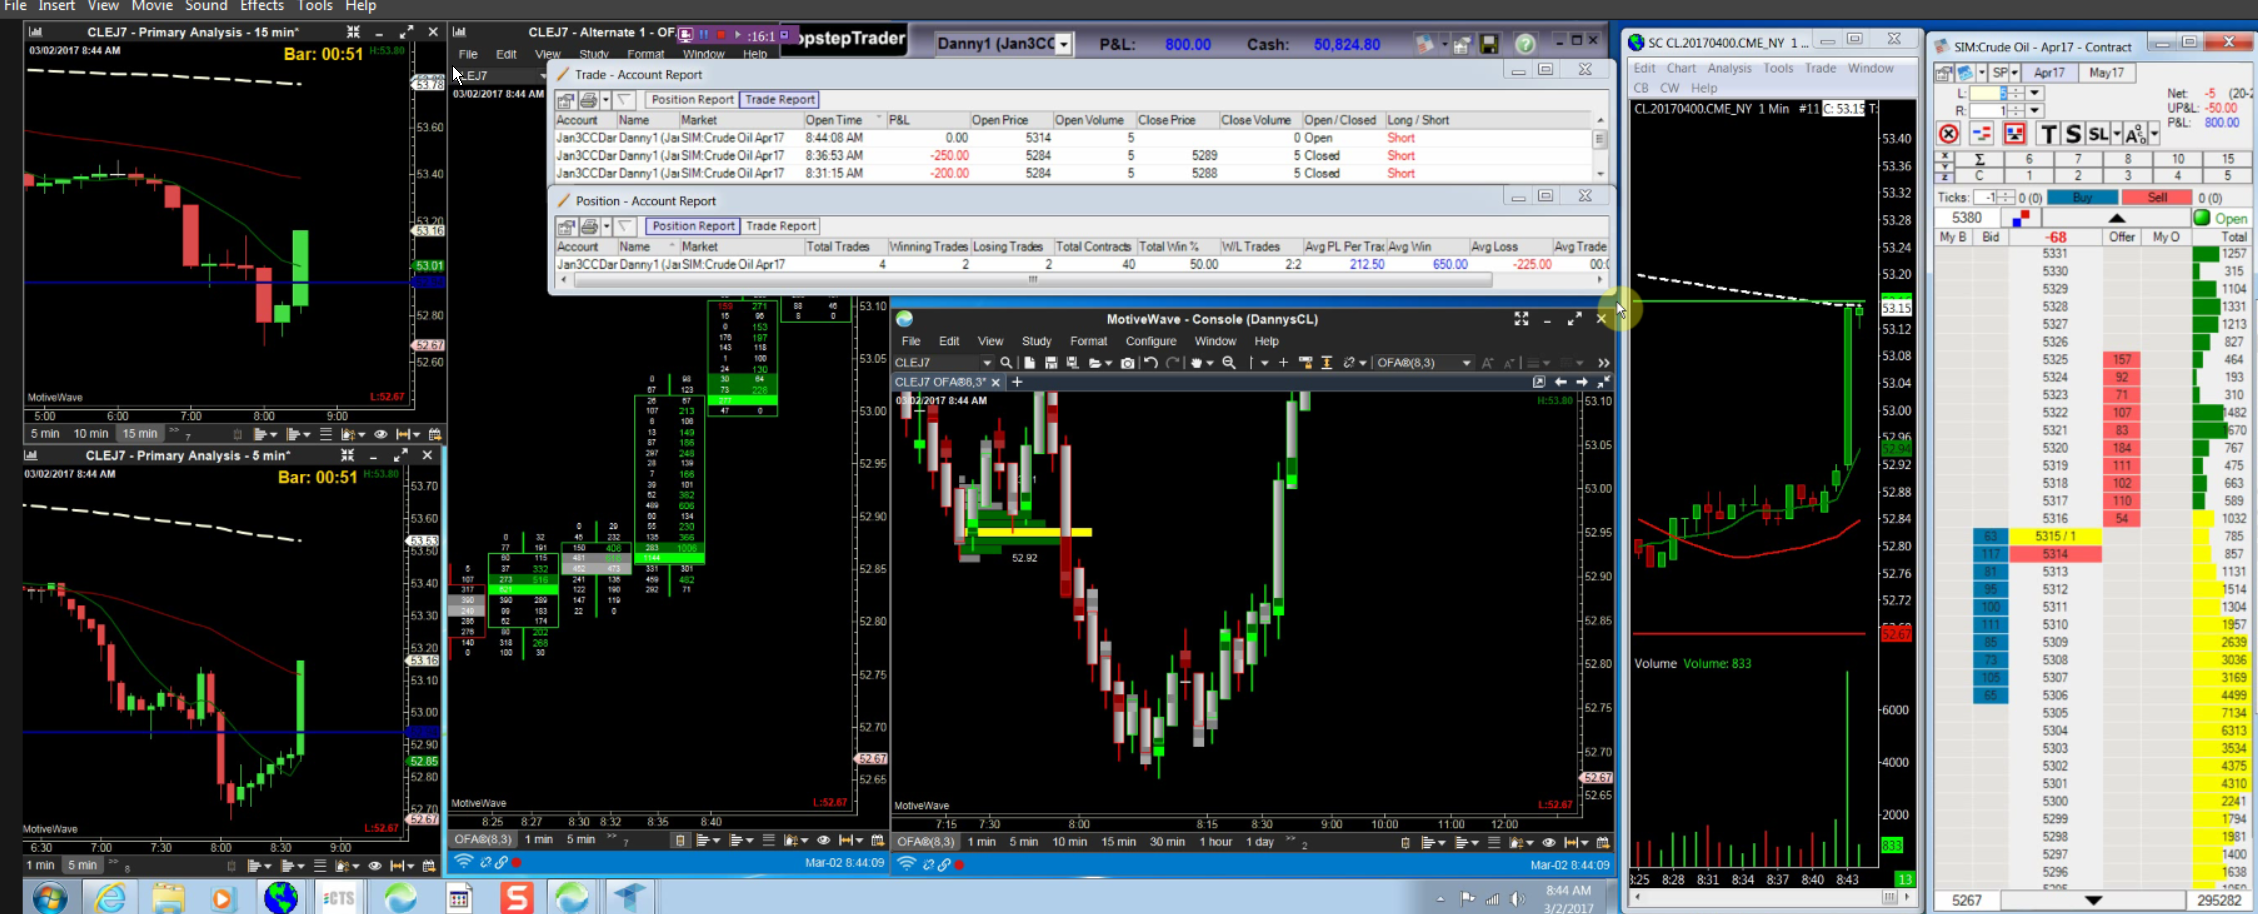The width and height of the screenshot is (2258, 914).
Task: Open Snagit red S icon in taskbar
Action: pos(516,898)
